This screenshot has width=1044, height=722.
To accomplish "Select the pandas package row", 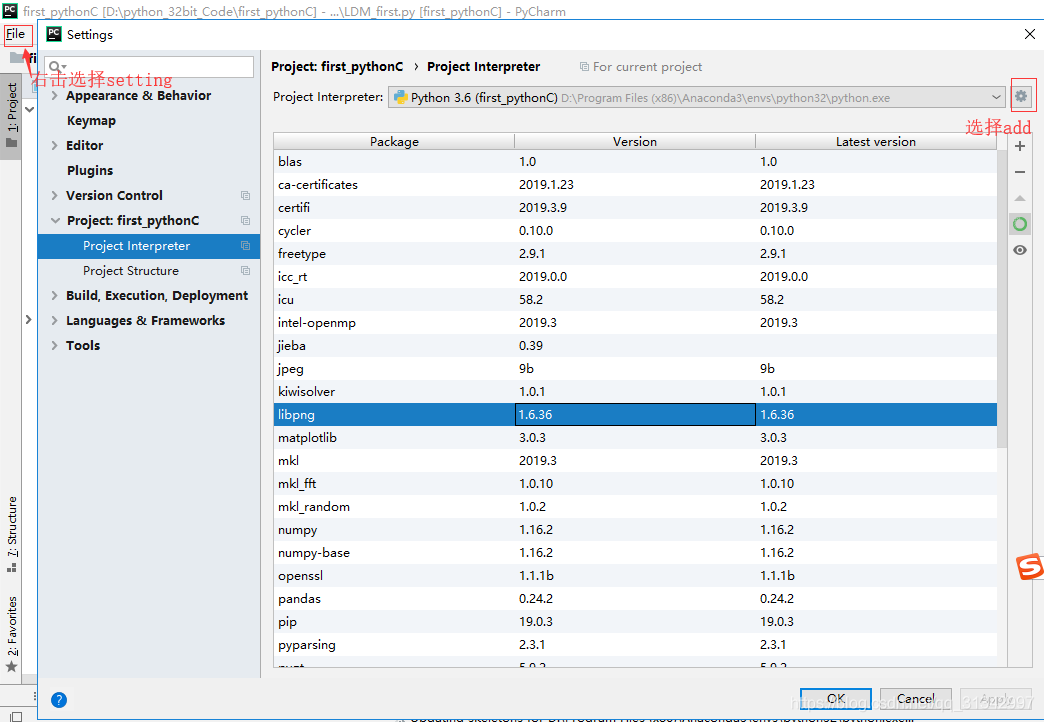I will pyautogui.click(x=635, y=598).
